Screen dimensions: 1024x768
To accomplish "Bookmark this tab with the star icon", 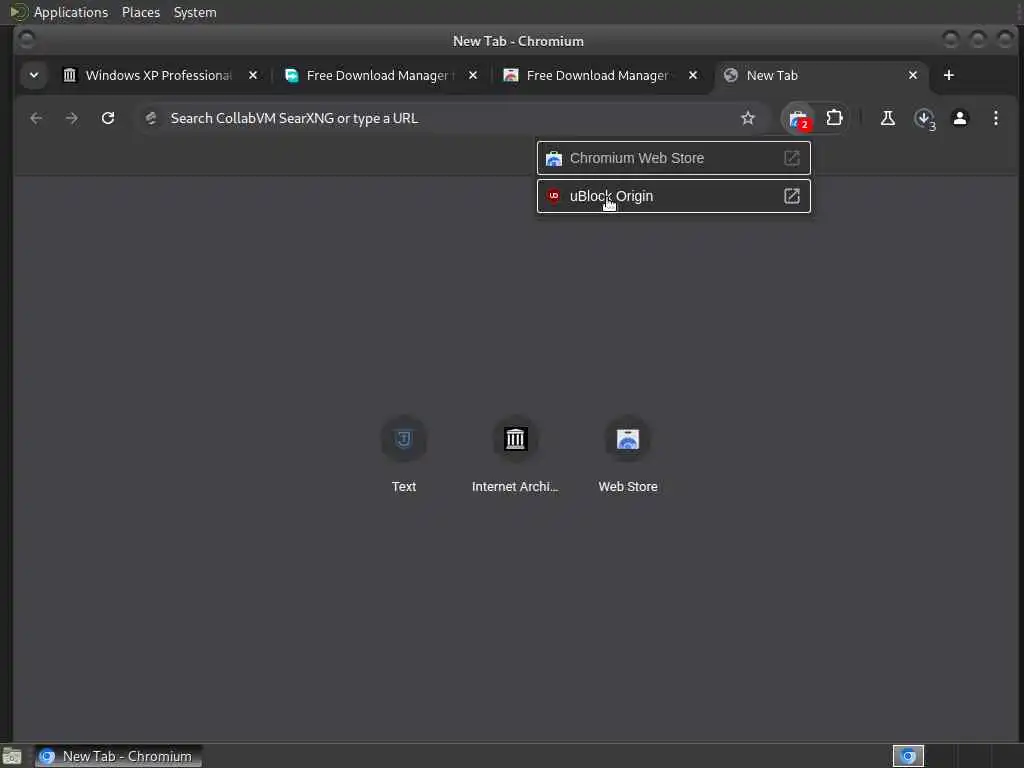I will [x=748, y=118].
